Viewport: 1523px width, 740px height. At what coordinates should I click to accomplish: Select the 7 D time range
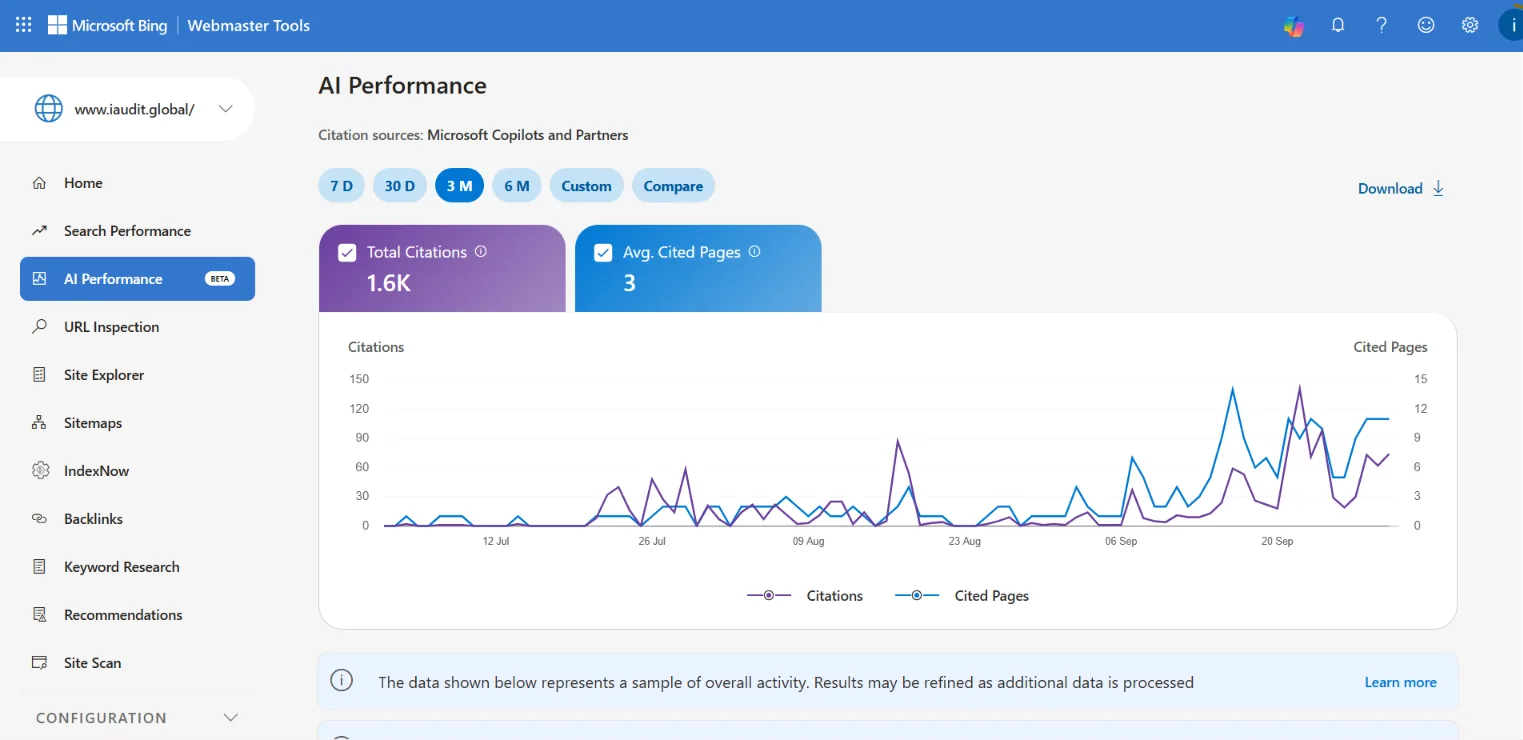click(x=342, y=186)
